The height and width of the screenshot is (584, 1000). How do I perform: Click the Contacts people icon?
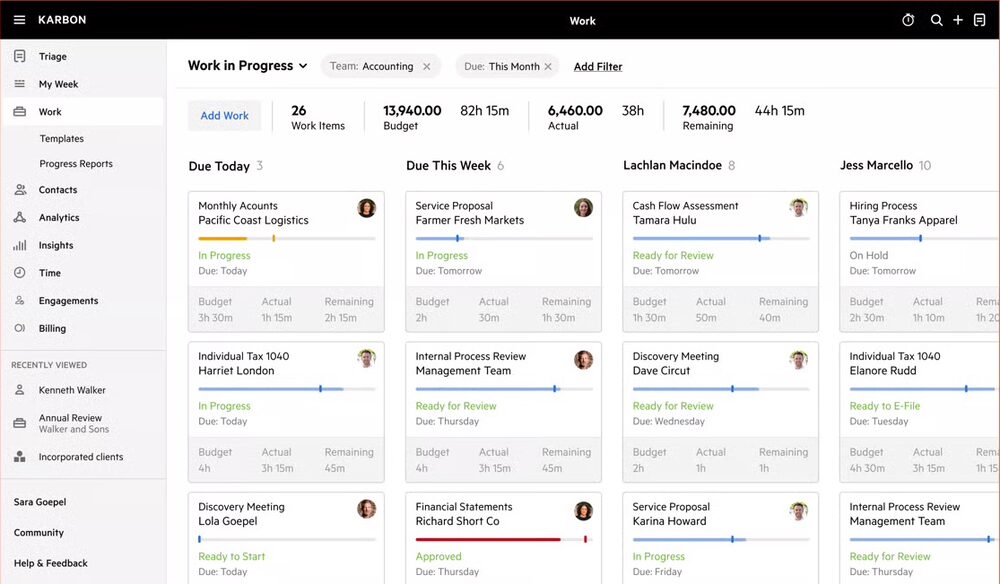(20, 189)
